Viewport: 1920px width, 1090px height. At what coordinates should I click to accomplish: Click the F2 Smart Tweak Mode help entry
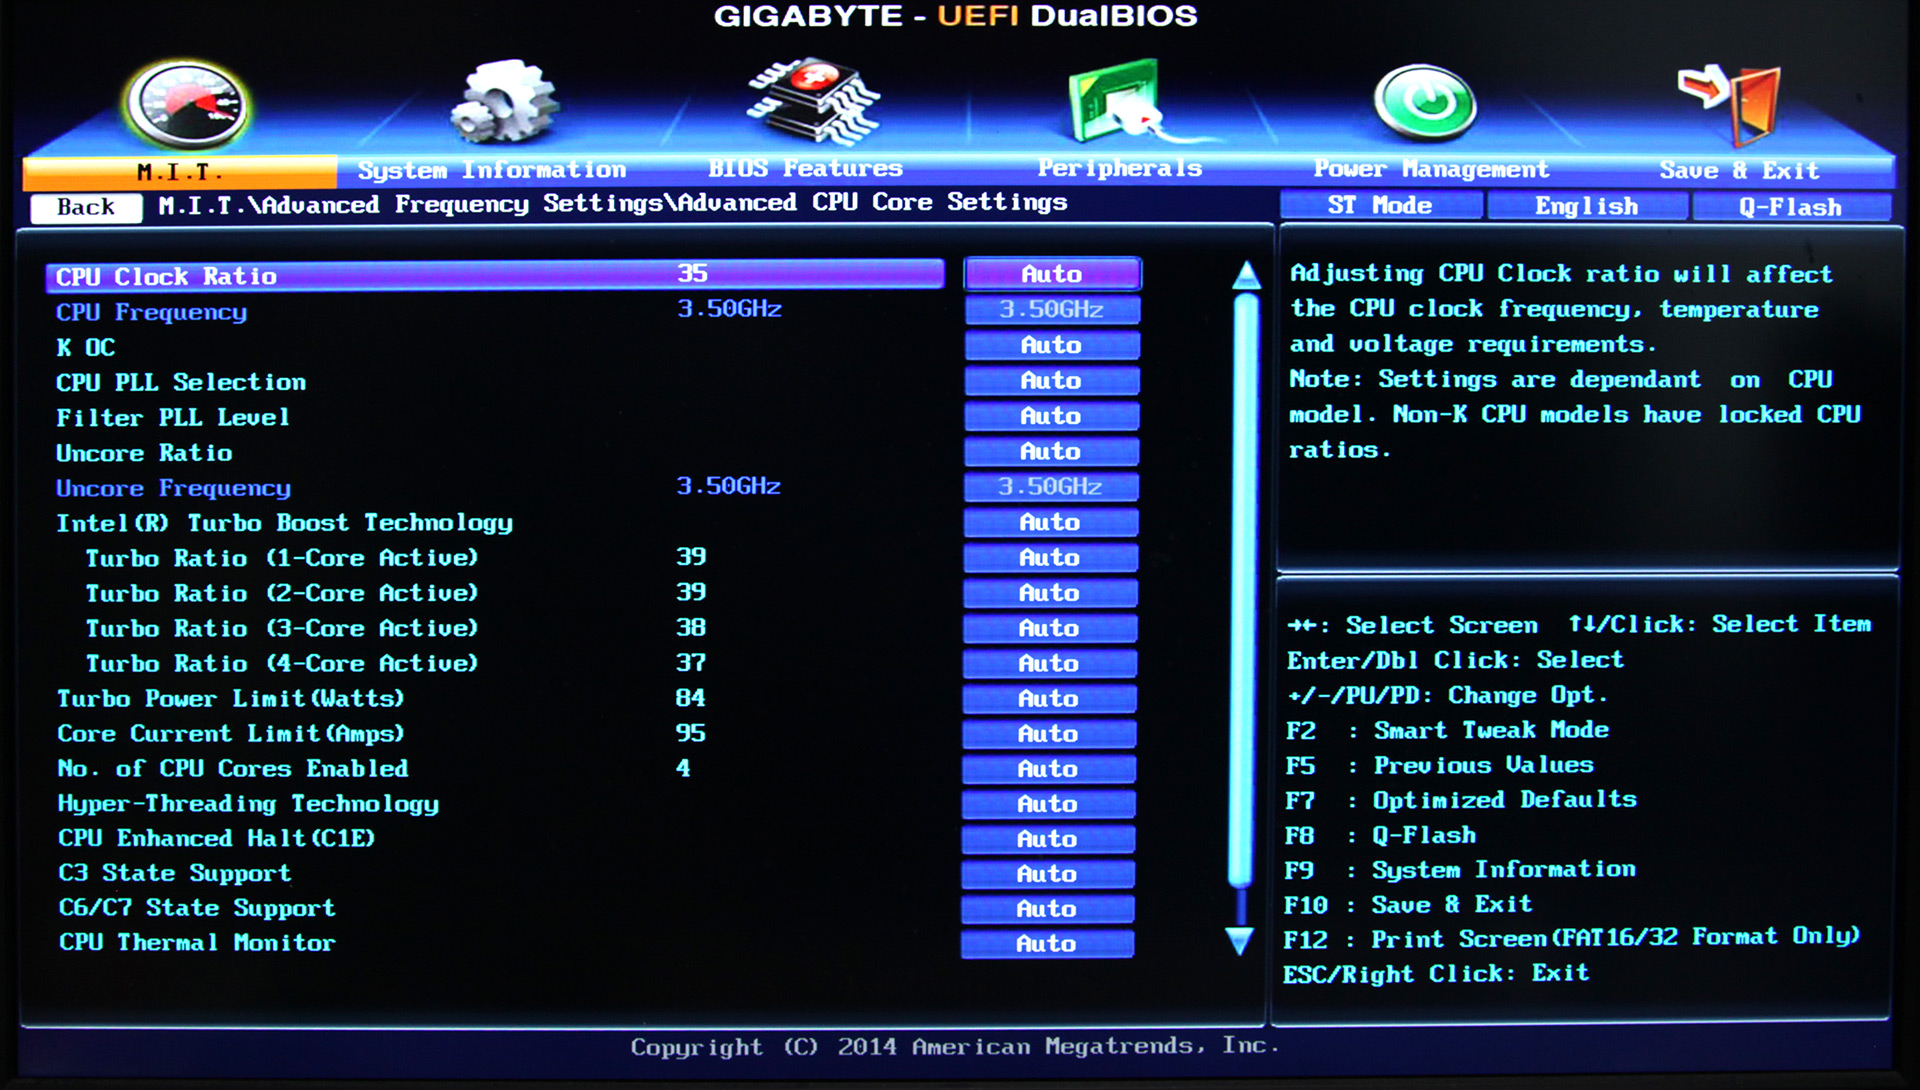[x=1448, y=731]
